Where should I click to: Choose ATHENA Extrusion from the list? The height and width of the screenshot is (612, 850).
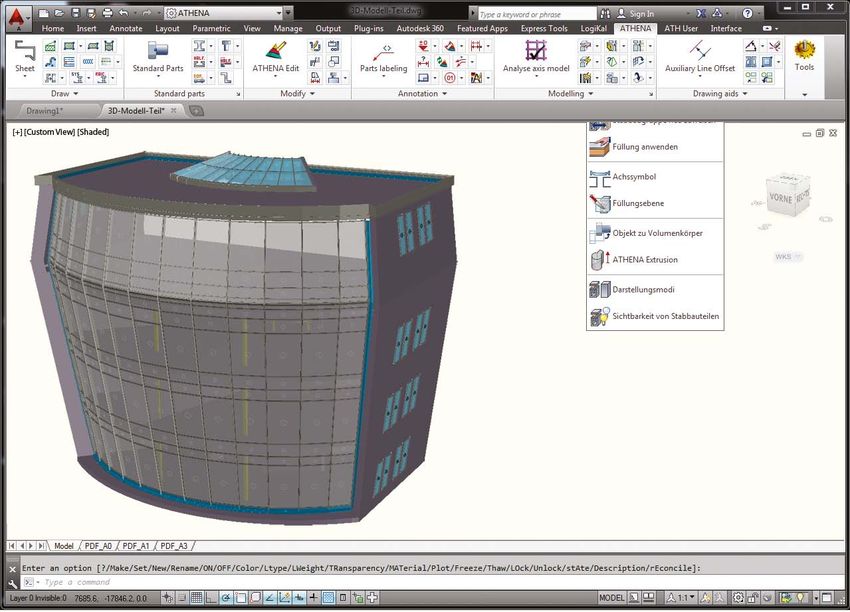pyautogui.click(x=644, y=260)
